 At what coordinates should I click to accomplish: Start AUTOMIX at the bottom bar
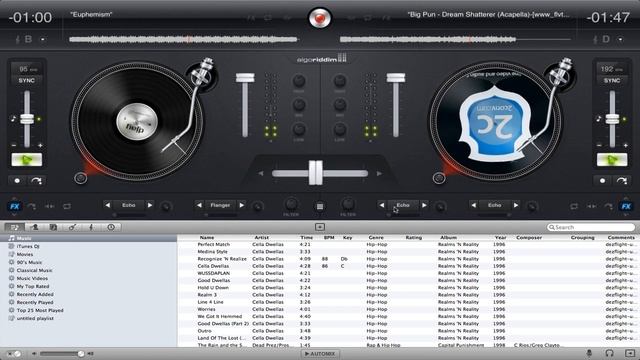(x=320, y=354)
